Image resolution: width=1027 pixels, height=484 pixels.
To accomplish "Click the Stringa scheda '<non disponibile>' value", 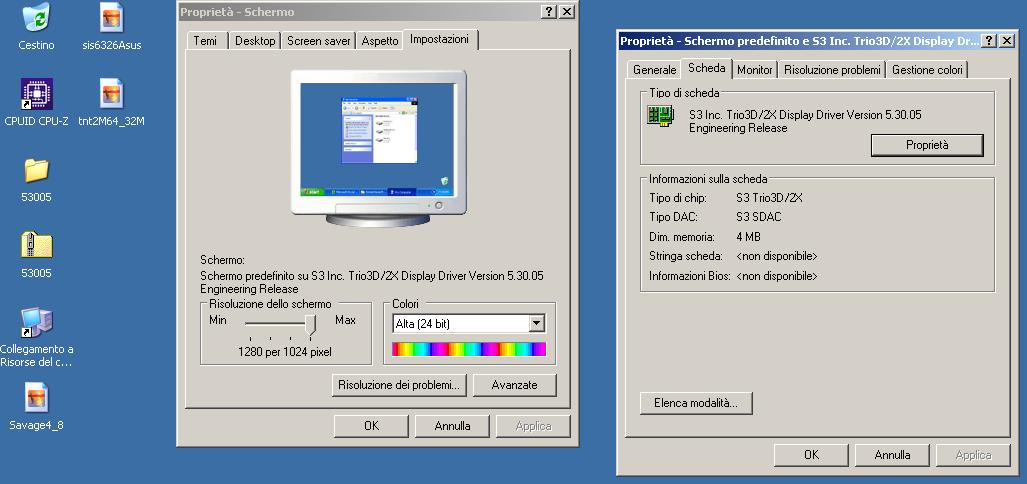I will pos(777,256).
